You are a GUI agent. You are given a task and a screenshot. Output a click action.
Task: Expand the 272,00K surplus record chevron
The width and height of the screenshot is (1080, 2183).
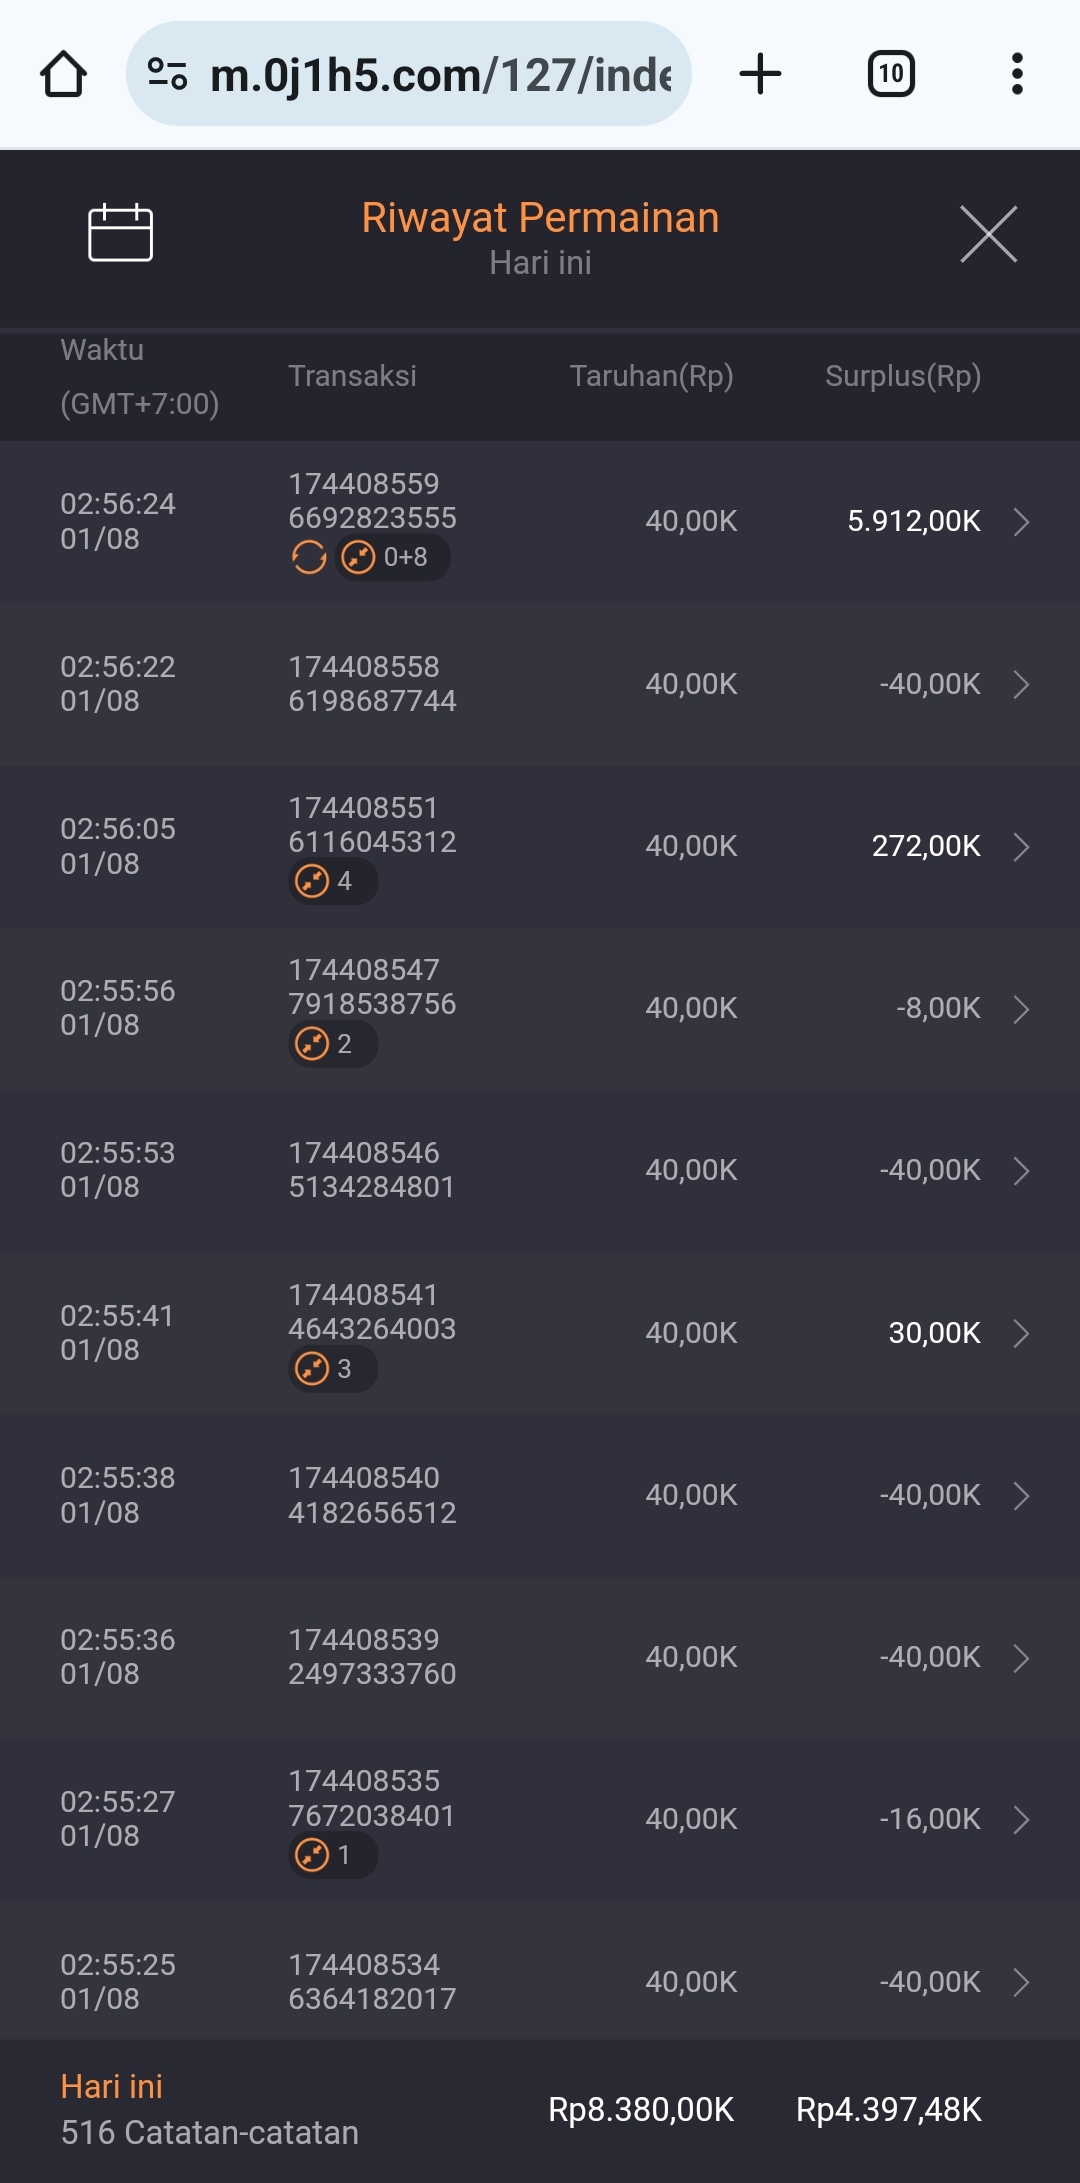(1021, 847)
